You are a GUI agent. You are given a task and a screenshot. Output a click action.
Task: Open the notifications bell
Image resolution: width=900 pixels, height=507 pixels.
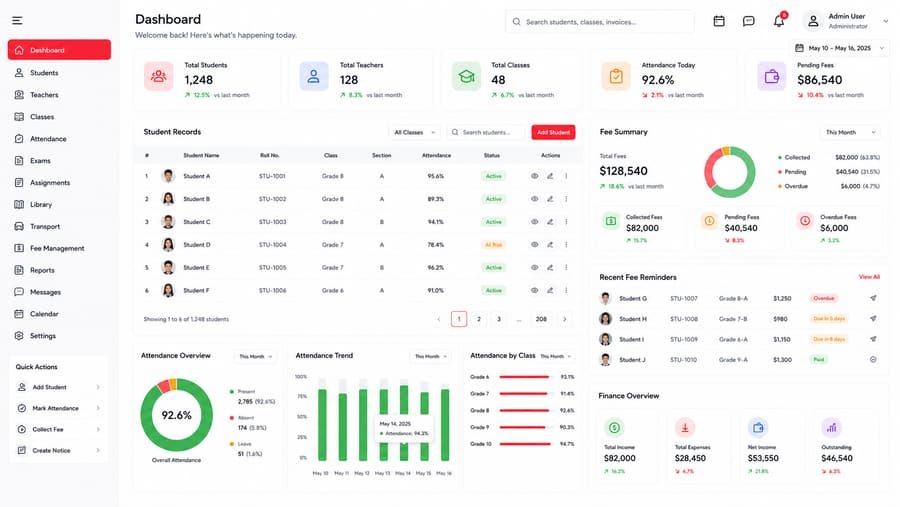point(779,21)
